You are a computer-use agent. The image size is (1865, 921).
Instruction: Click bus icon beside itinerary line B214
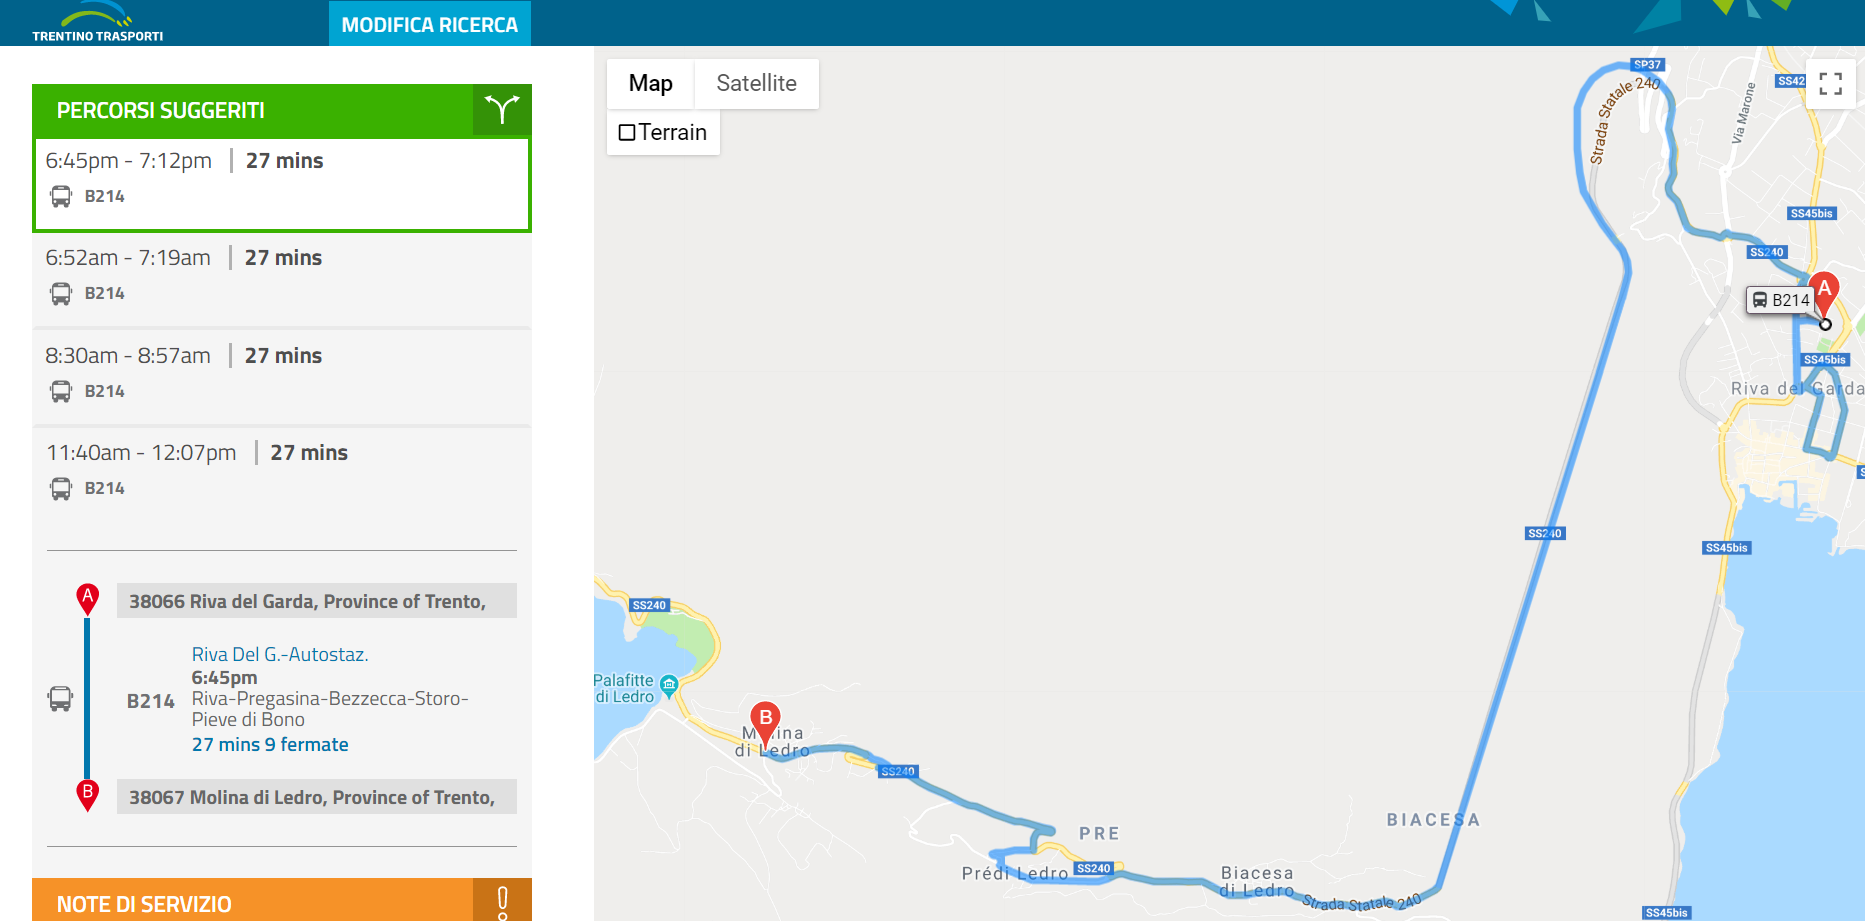click(61, 698)
